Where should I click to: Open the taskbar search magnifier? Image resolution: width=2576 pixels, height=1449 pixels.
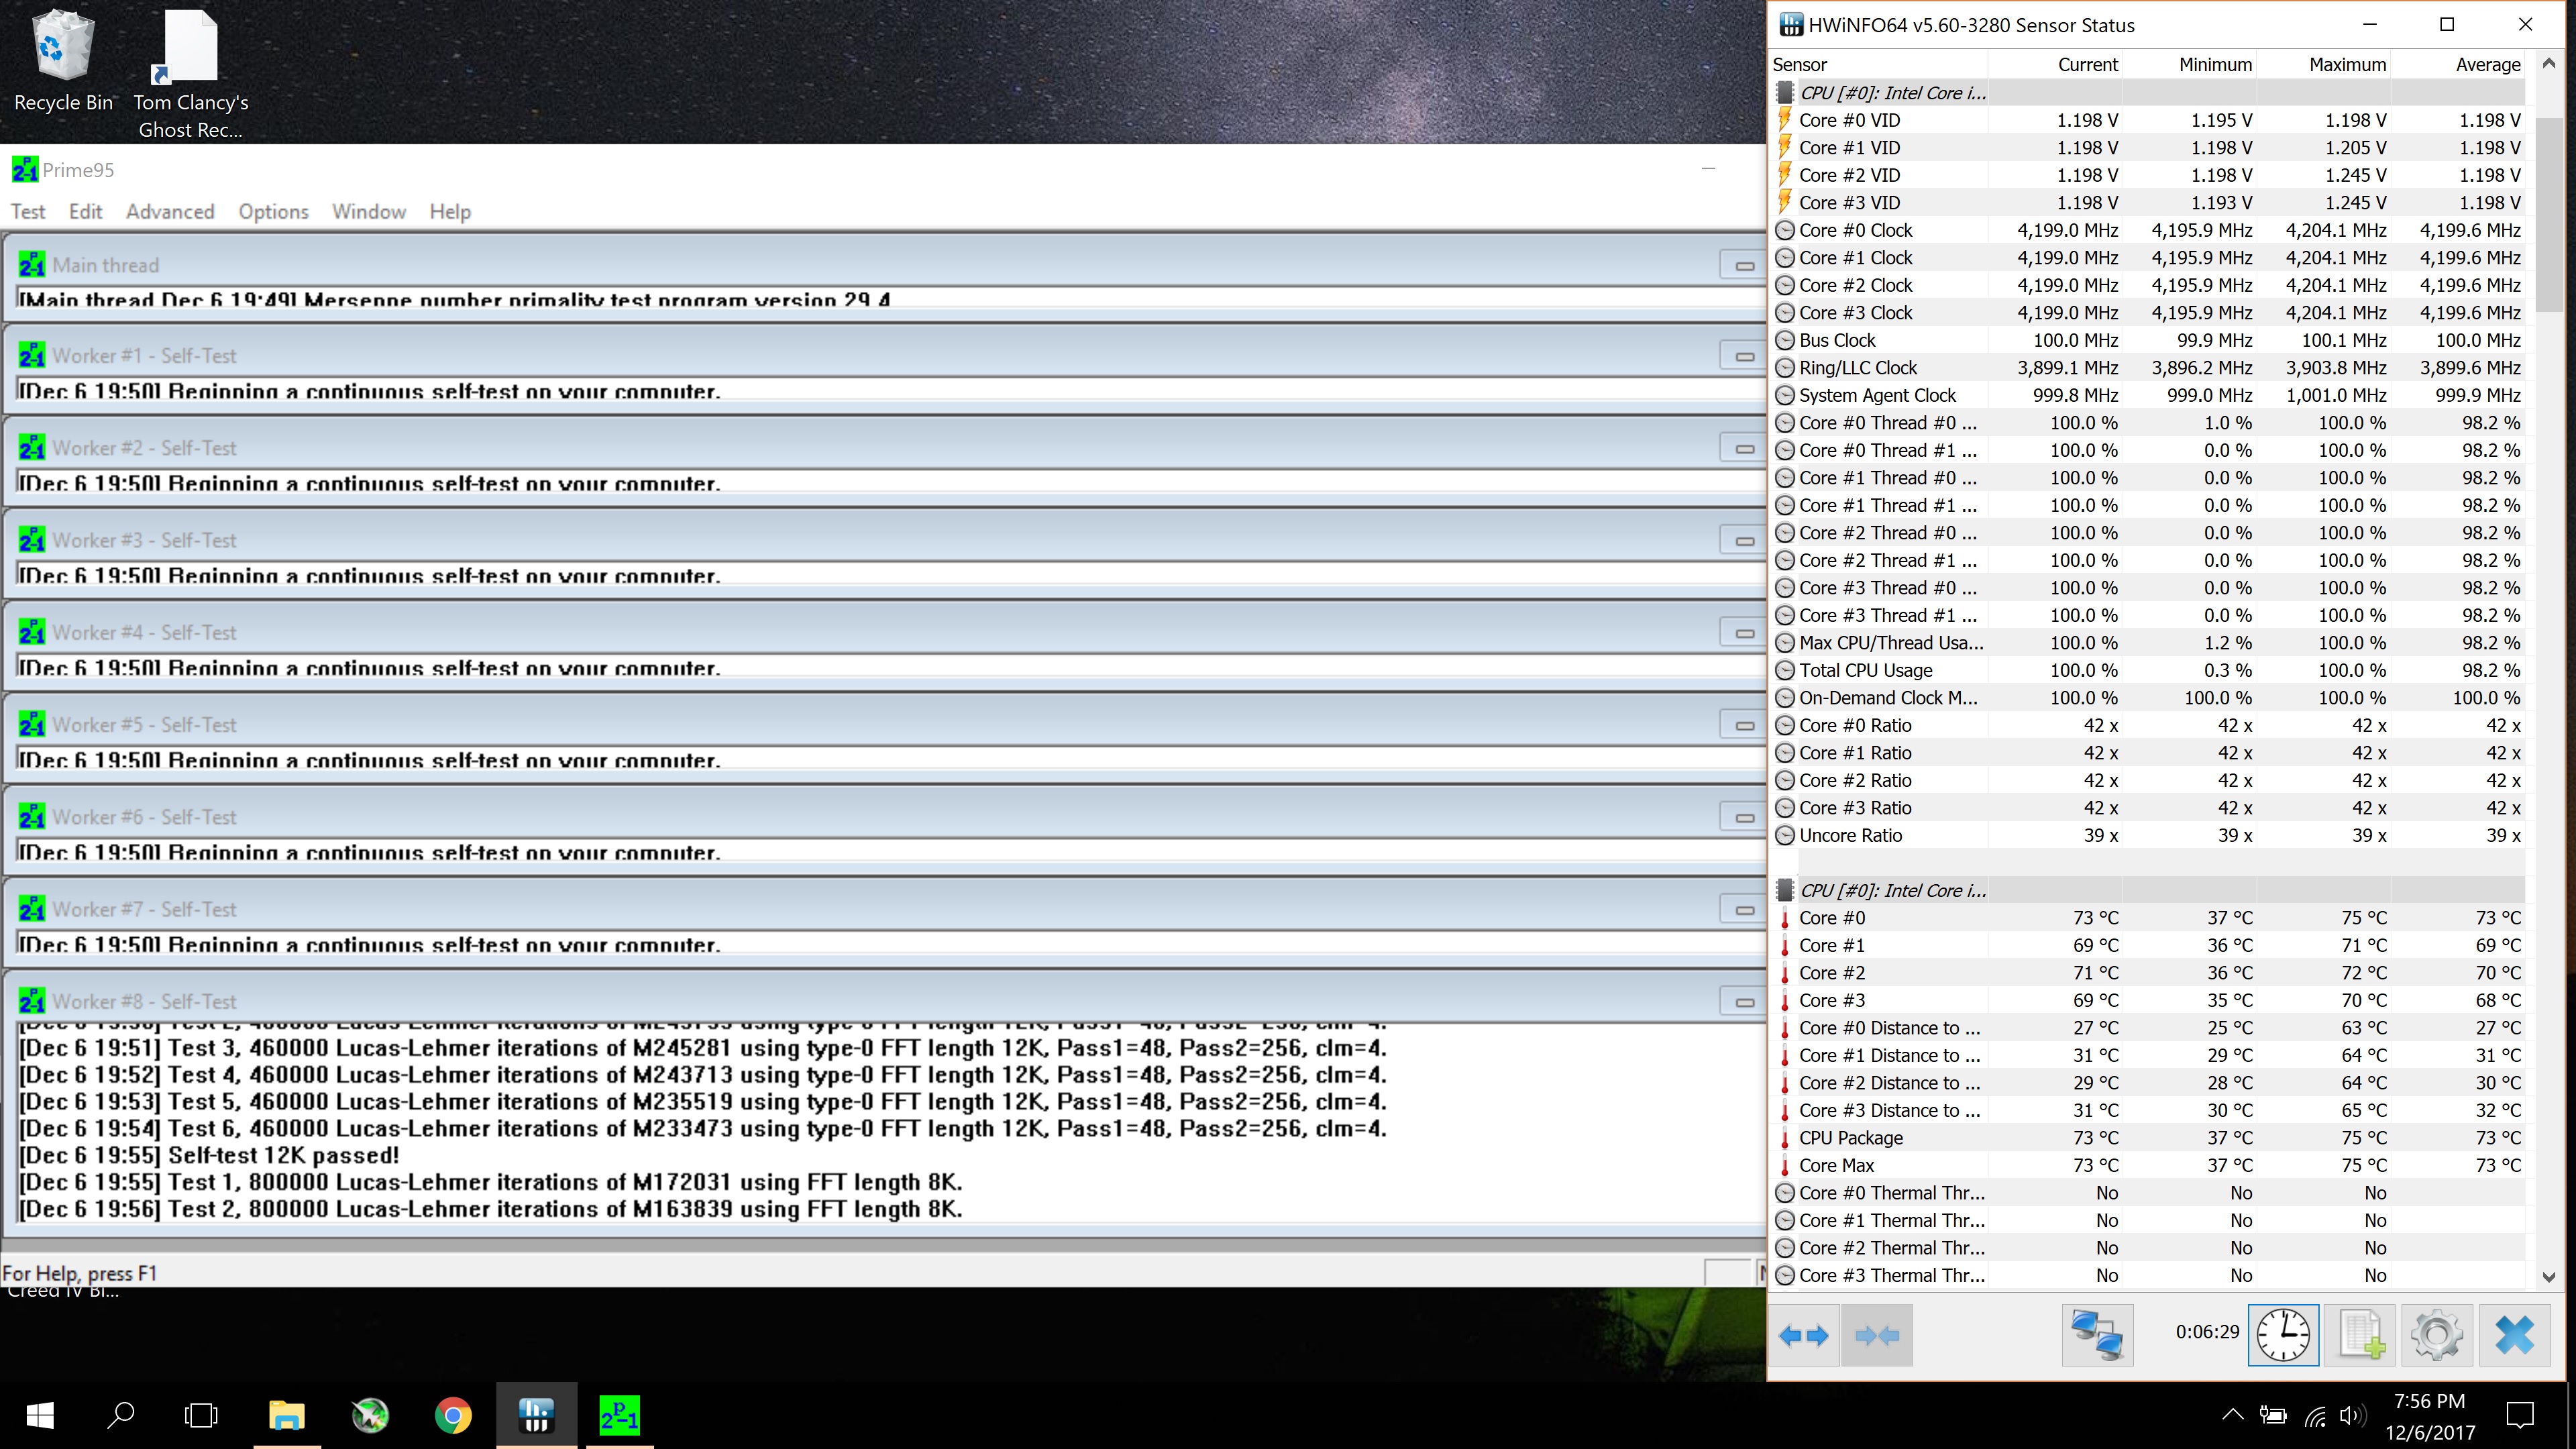[x=121, y=1415]
